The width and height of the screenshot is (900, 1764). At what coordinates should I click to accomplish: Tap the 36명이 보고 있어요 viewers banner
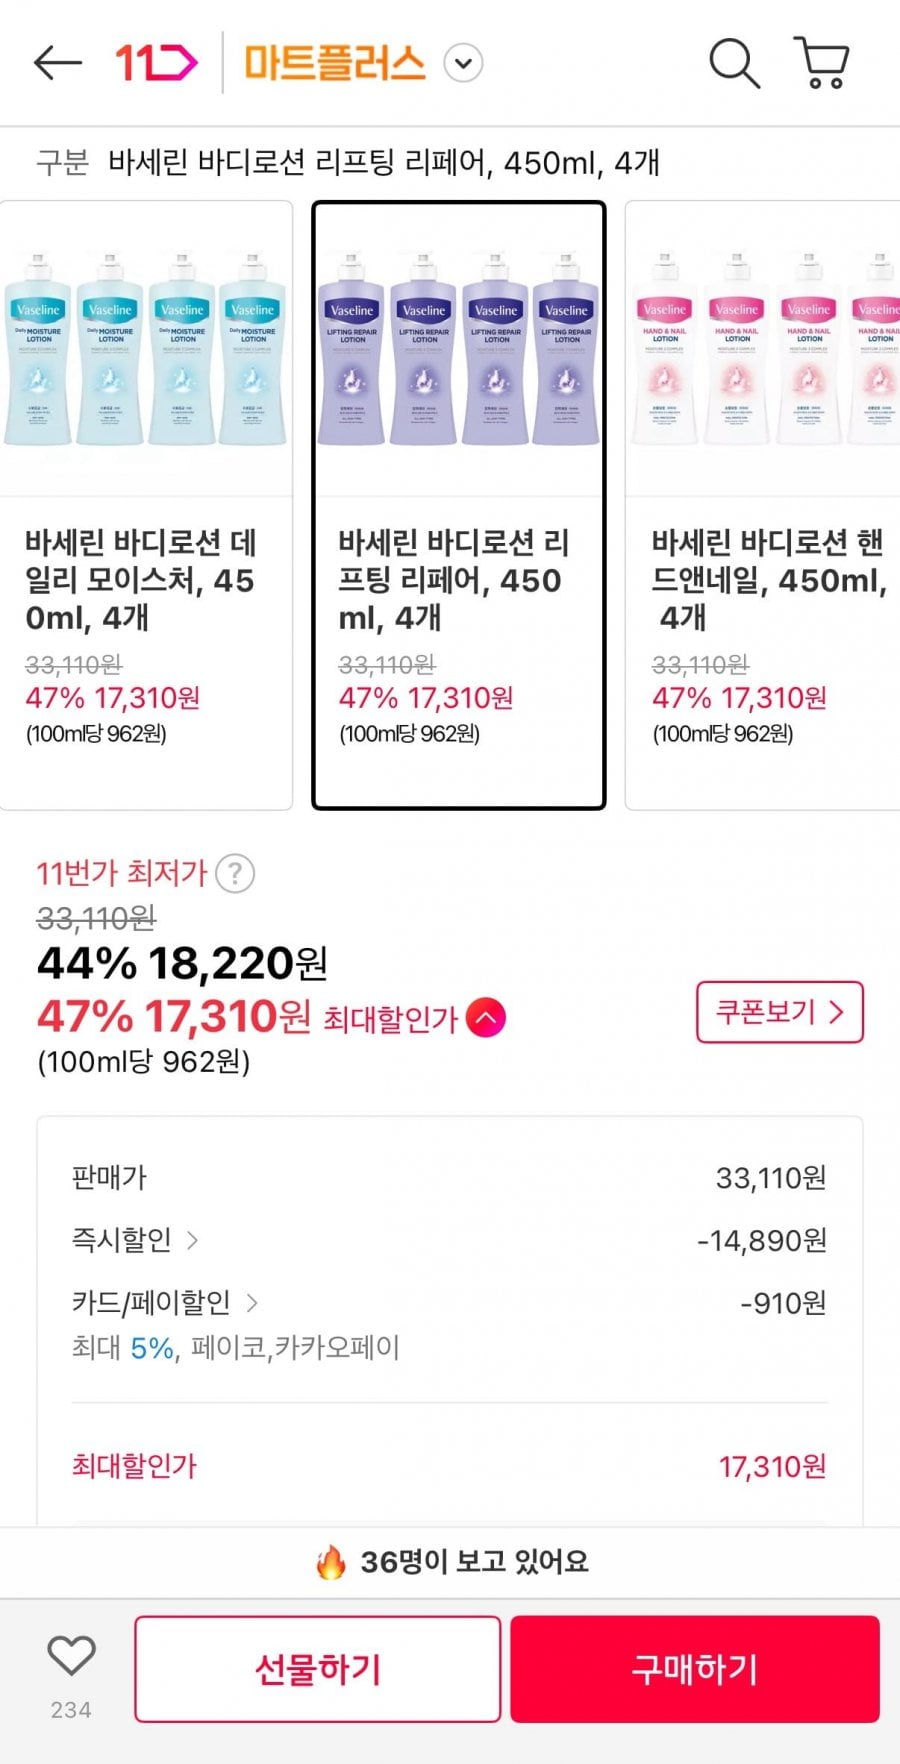point(450,1561)
